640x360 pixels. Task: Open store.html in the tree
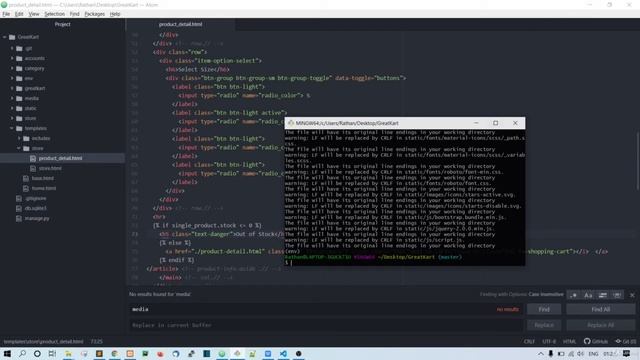pyautogui.click(x=50, y=168)
